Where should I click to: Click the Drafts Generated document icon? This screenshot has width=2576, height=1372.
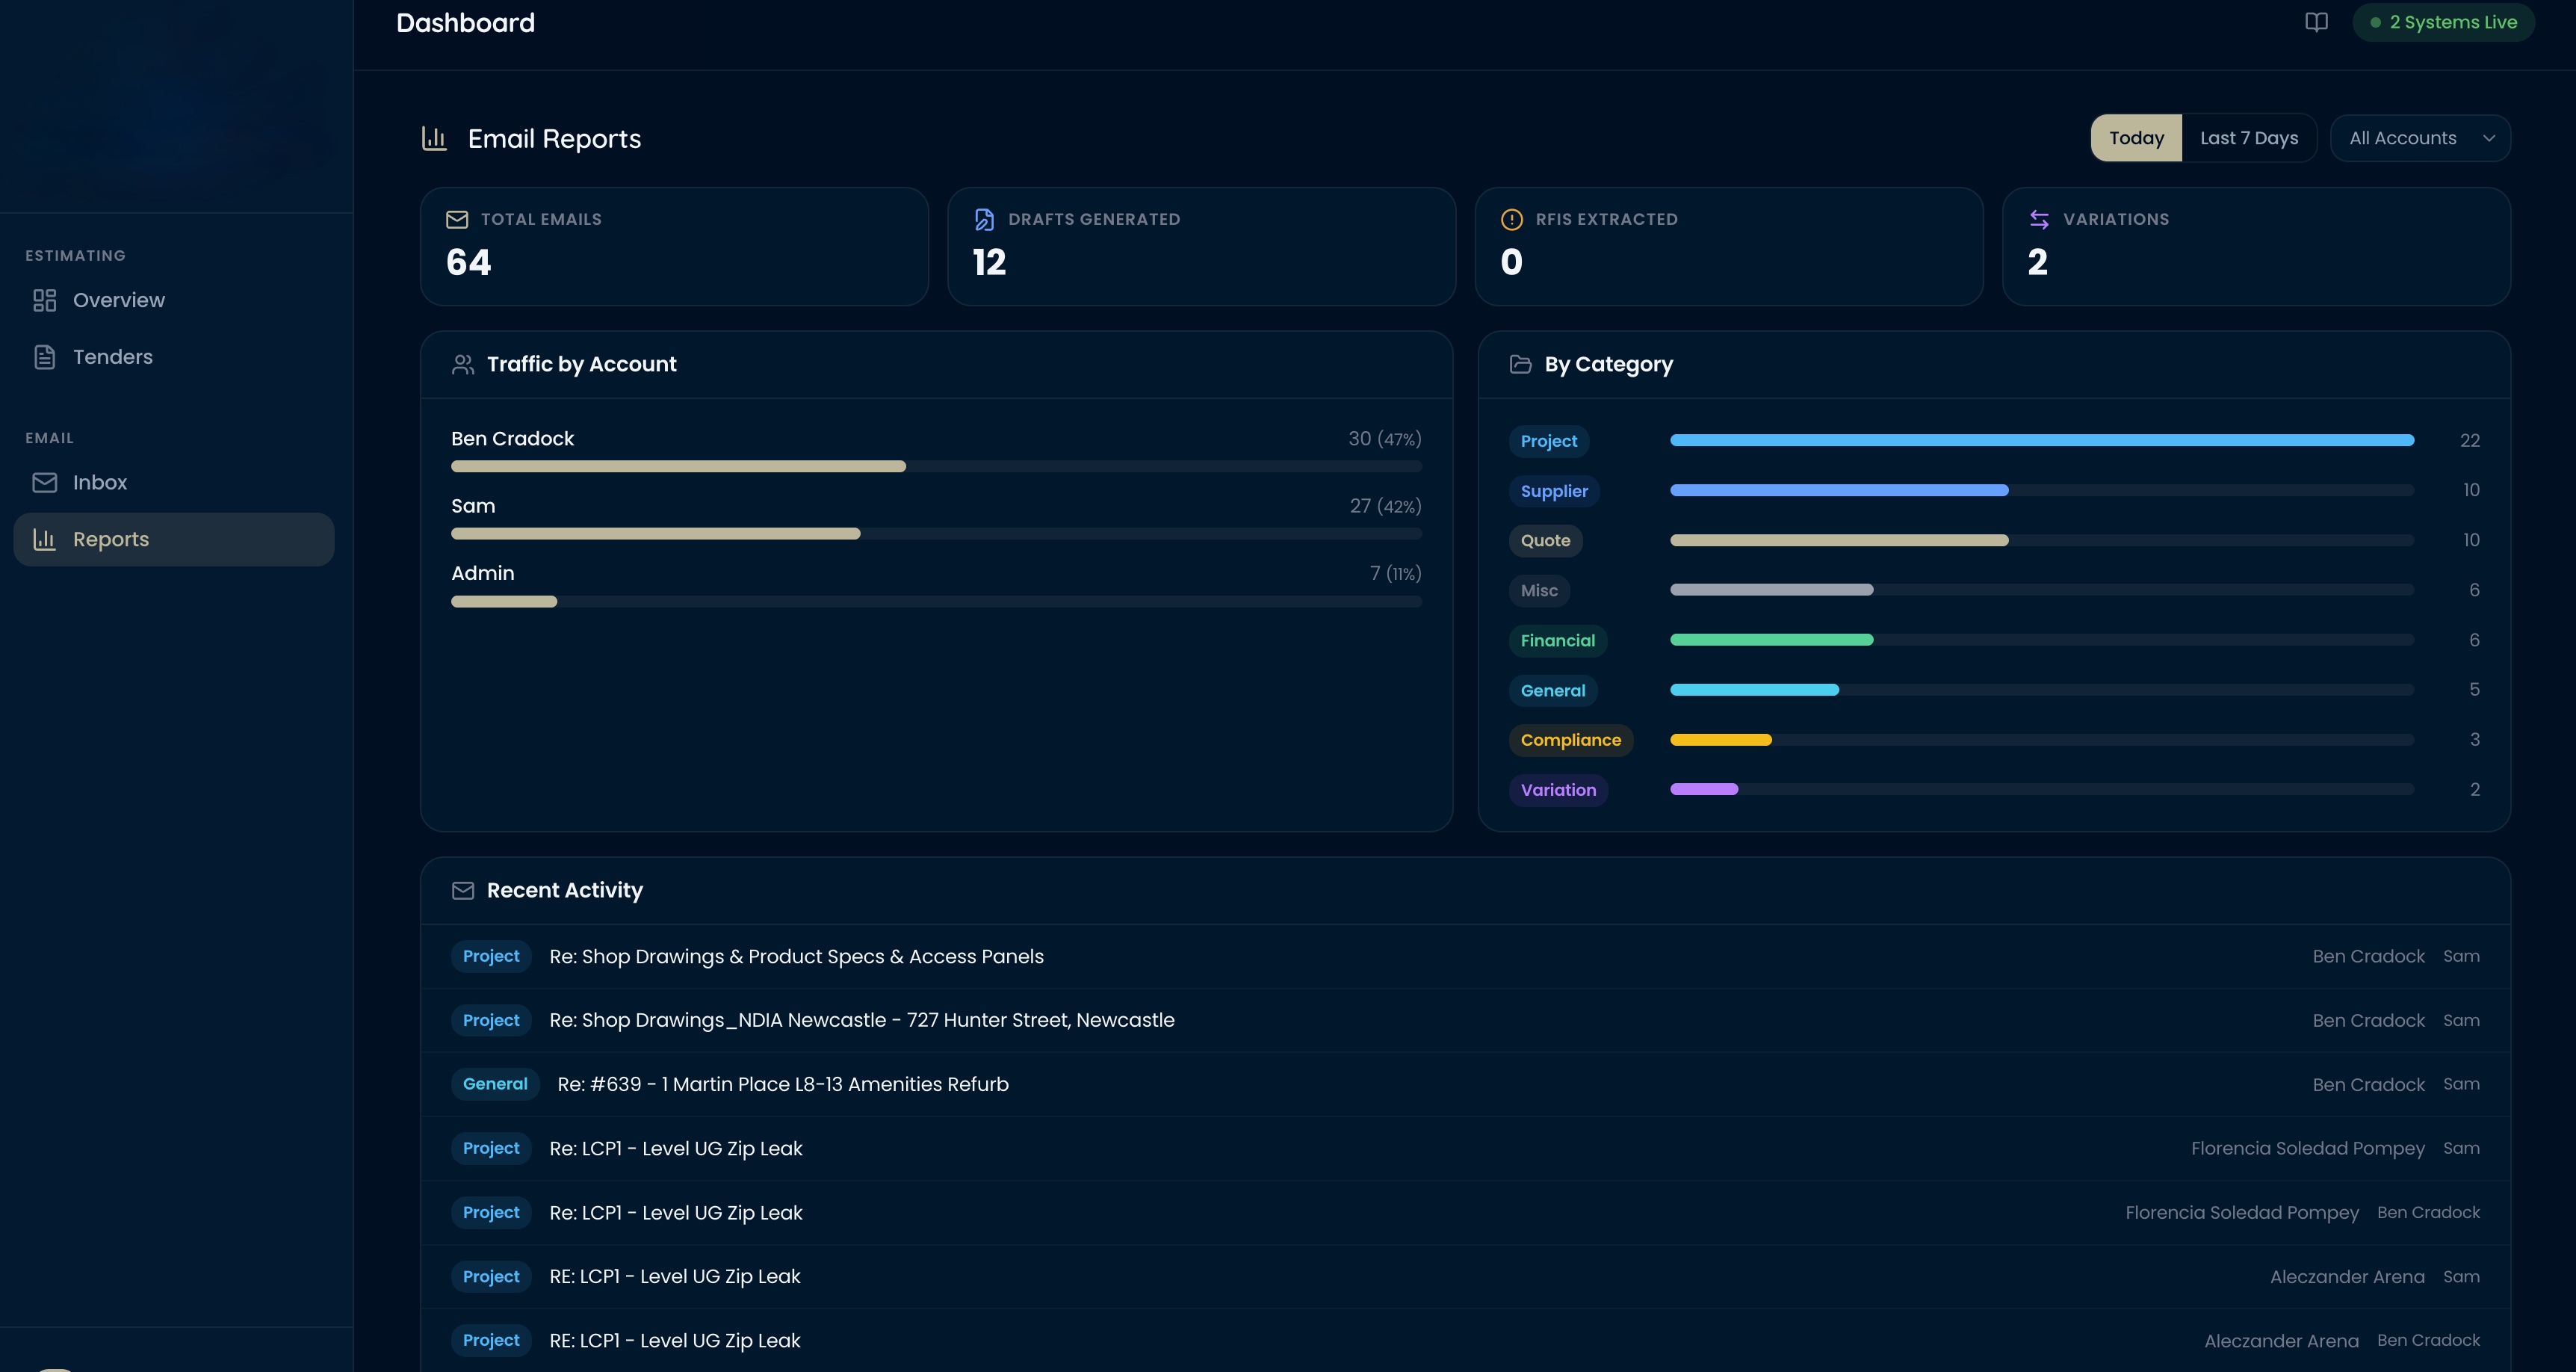984,219
